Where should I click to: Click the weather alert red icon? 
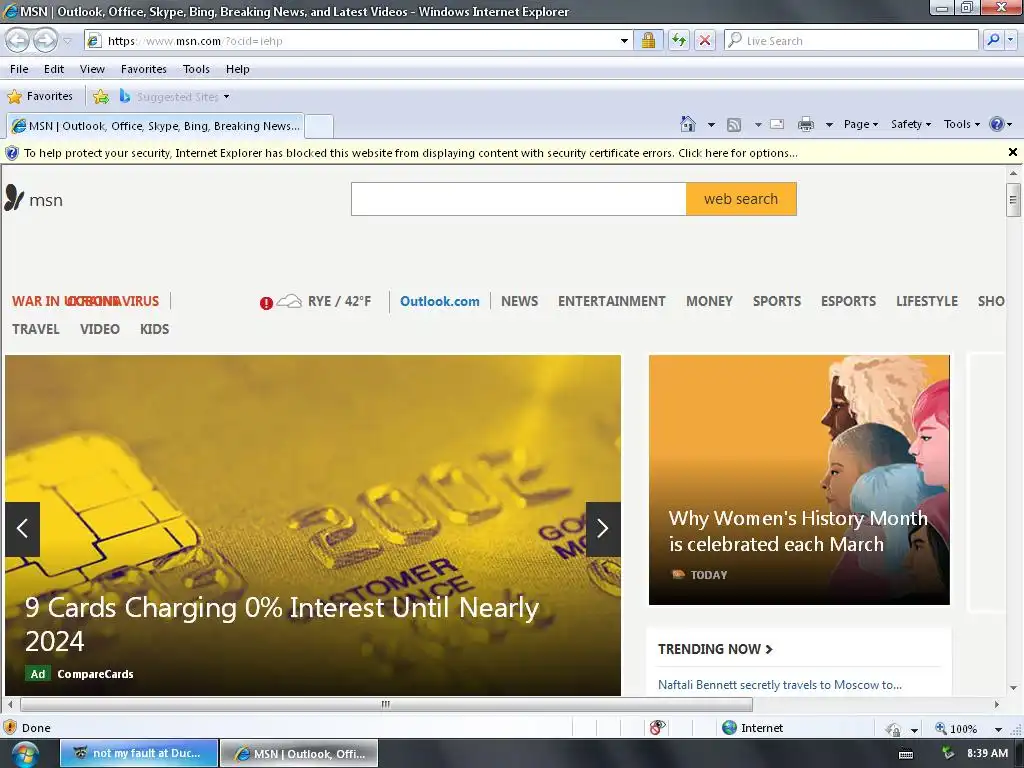coord(266,303)
